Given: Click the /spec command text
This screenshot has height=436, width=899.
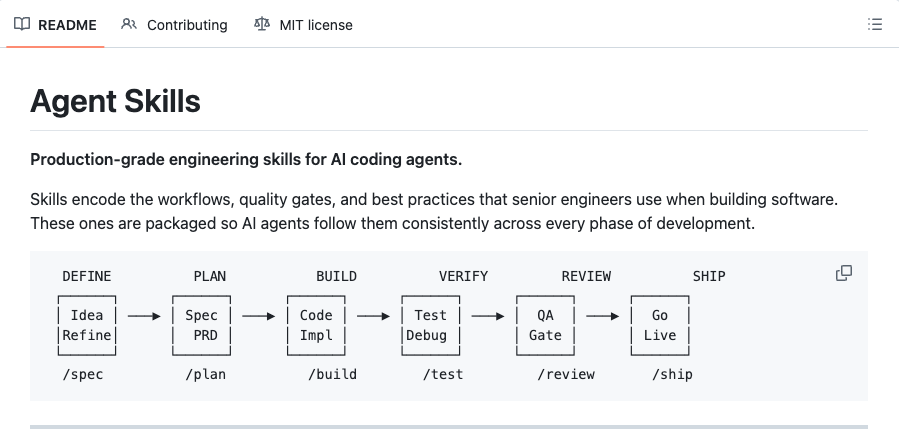Looking at the screenshot, I should (83, 375).
